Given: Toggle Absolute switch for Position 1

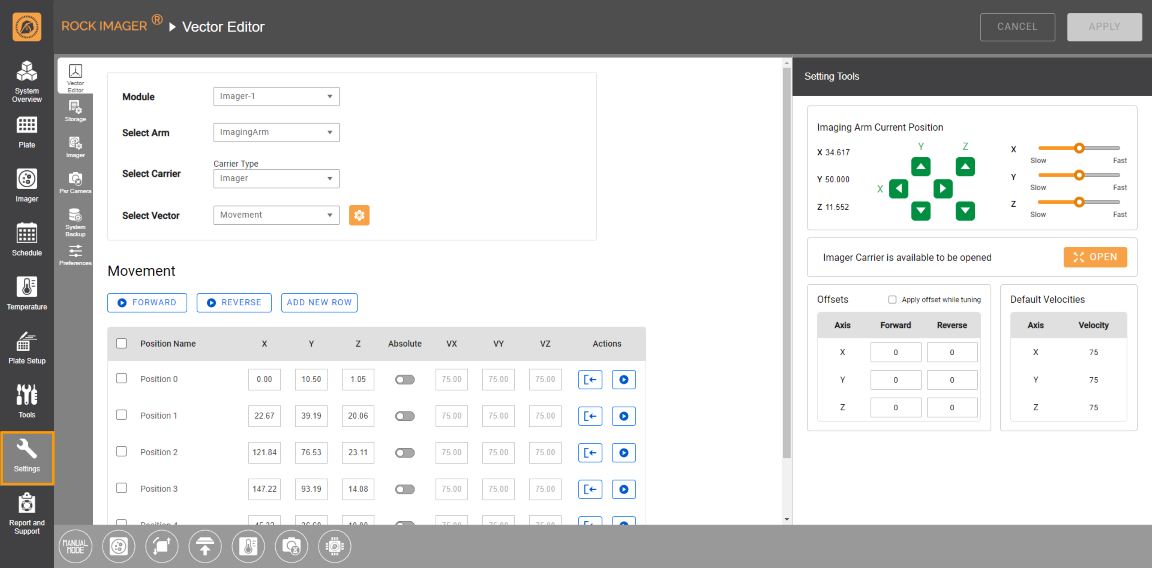Looking at the screenshot, I should (405, 416).
